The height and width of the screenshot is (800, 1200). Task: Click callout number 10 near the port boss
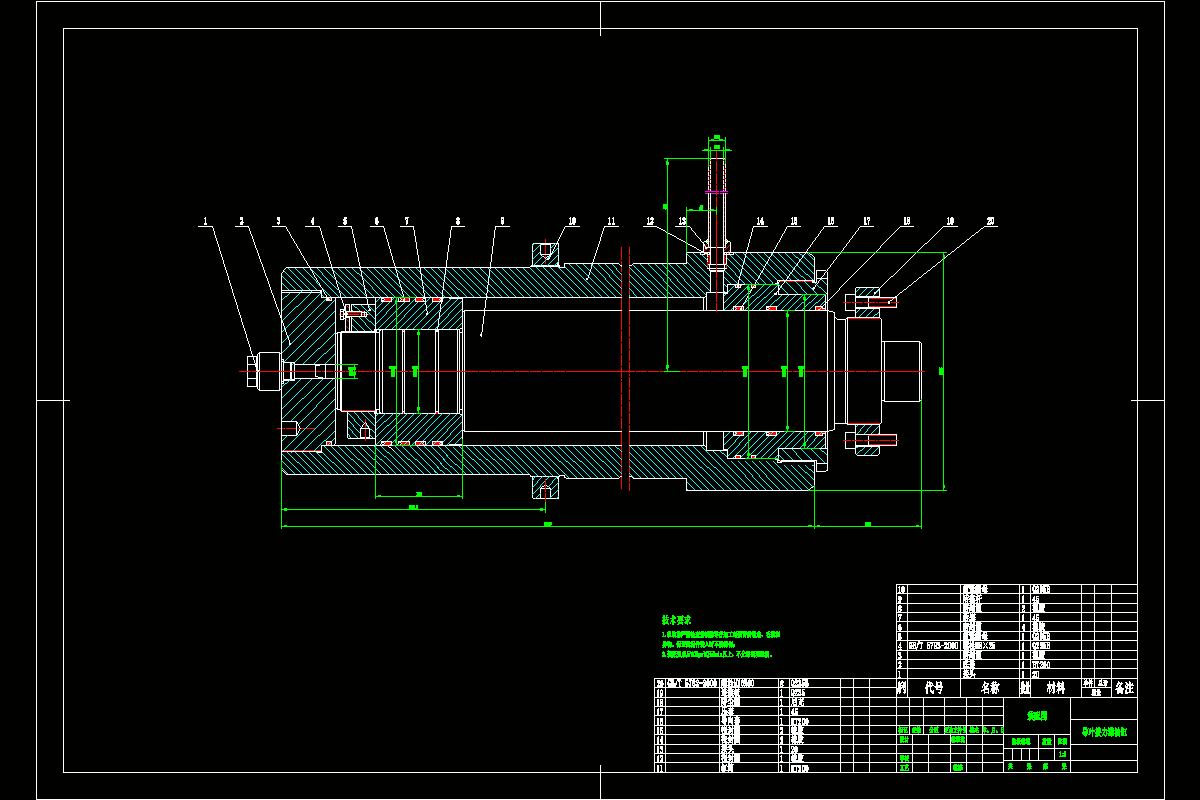[573, 220]
